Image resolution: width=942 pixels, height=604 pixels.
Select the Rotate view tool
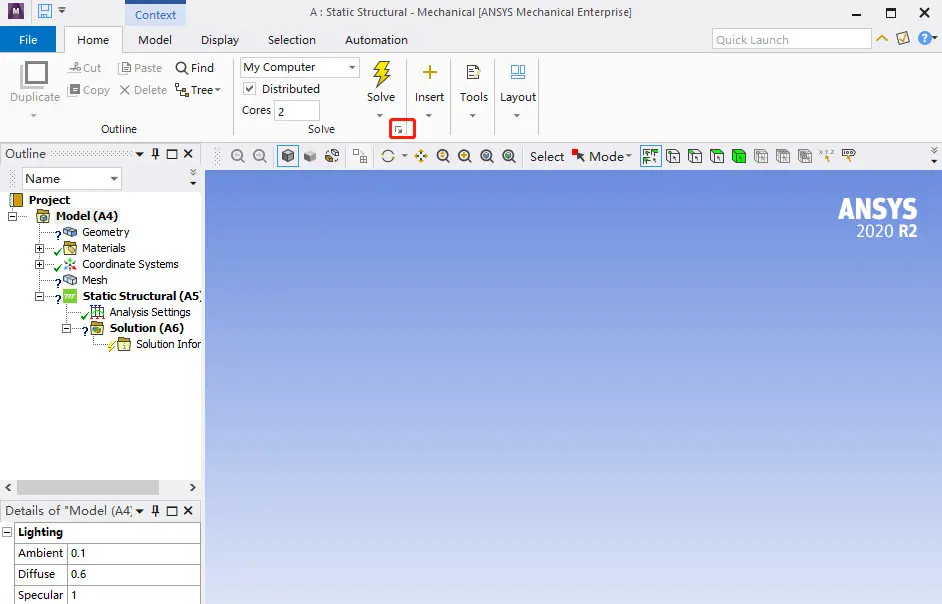click(388, 156)
